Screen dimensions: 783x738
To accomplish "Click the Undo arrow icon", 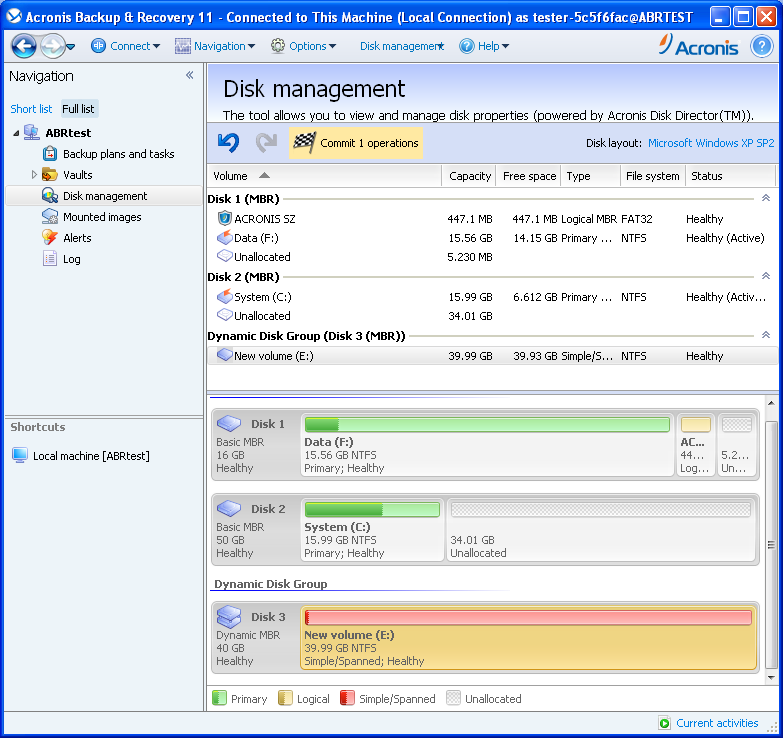I will point(228,143).
